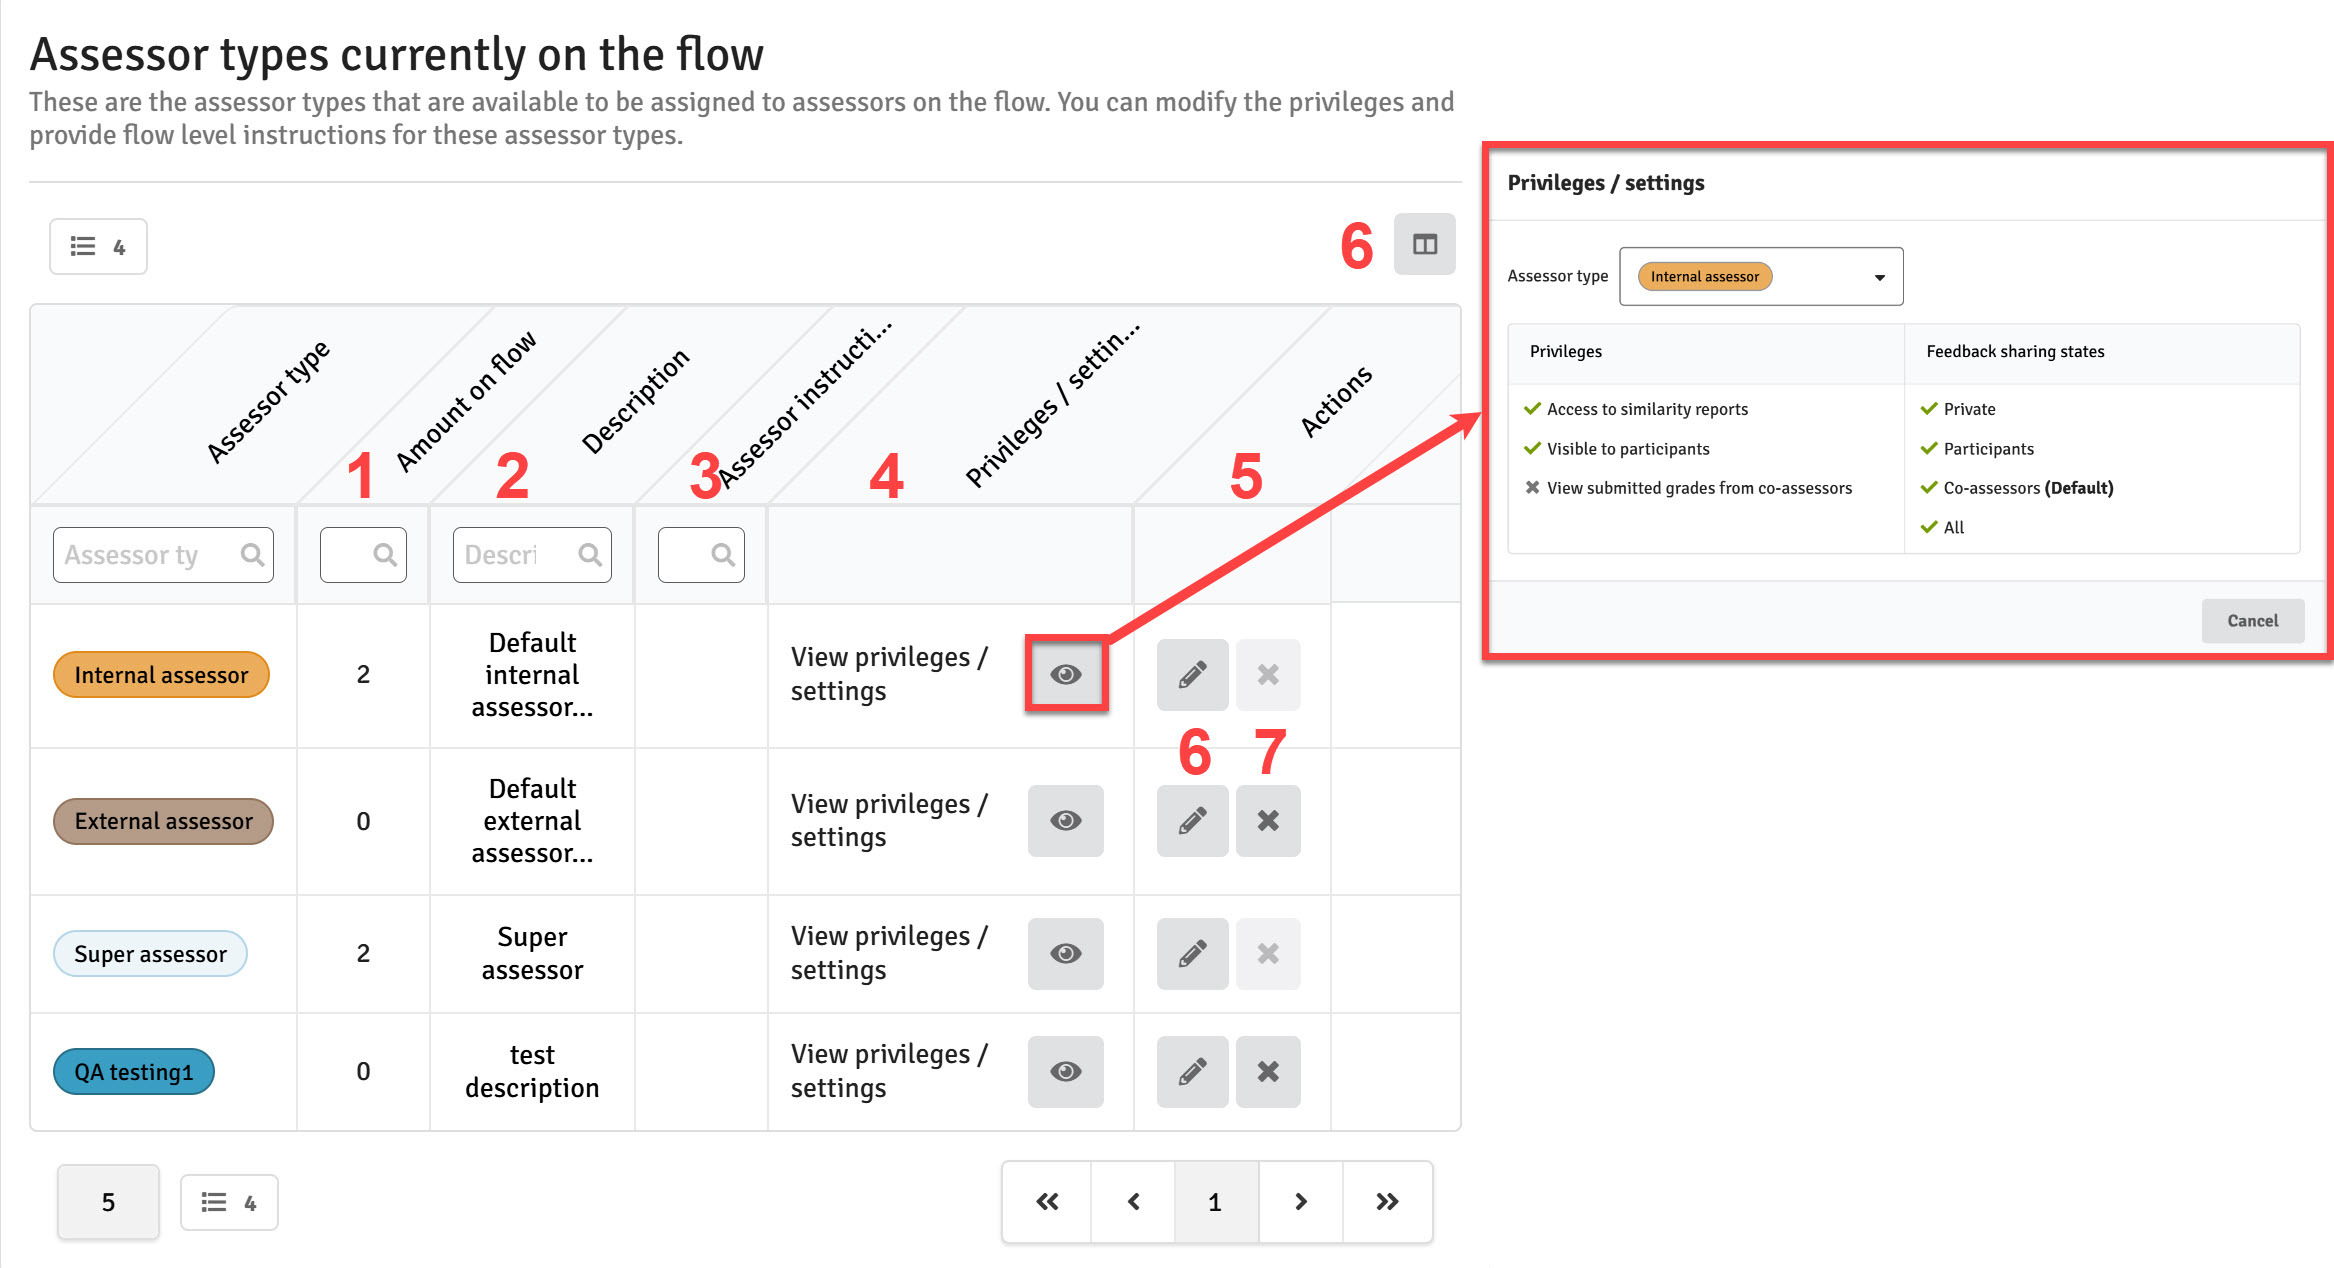This screenshot has height=1268, width=2334.
Task: View privileges for Internal assessor
Action: 1066,675
